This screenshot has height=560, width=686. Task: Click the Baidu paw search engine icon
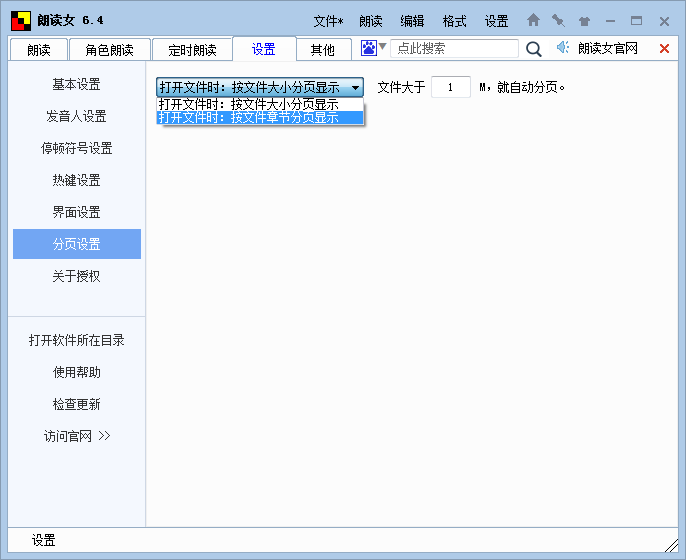(368, 48)
